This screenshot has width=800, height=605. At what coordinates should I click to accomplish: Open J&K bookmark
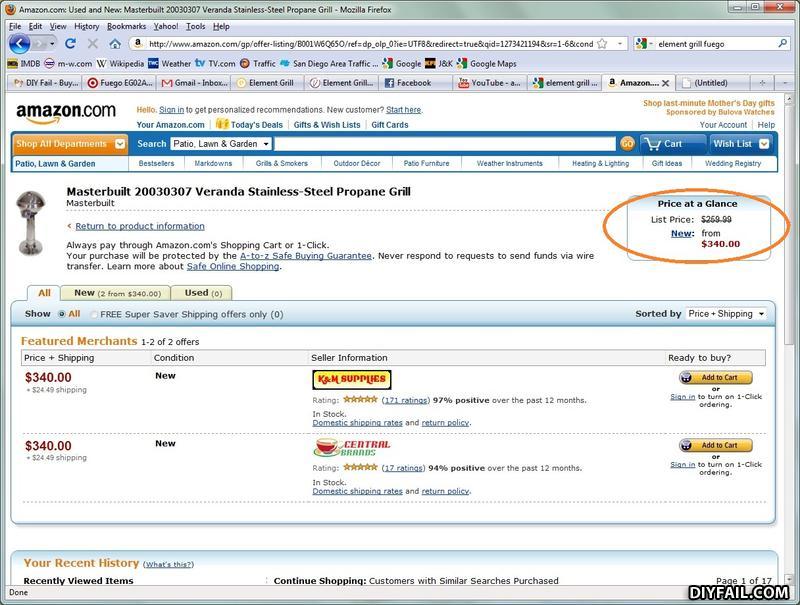[439, 63]
